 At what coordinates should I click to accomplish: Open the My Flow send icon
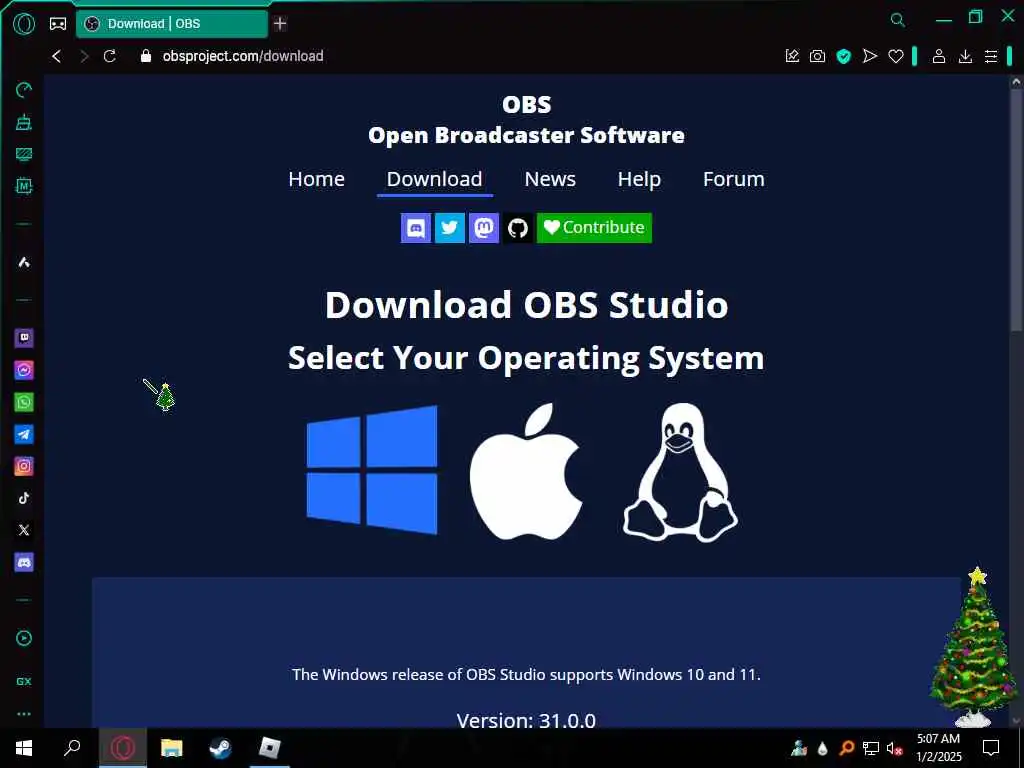[870, 56]
